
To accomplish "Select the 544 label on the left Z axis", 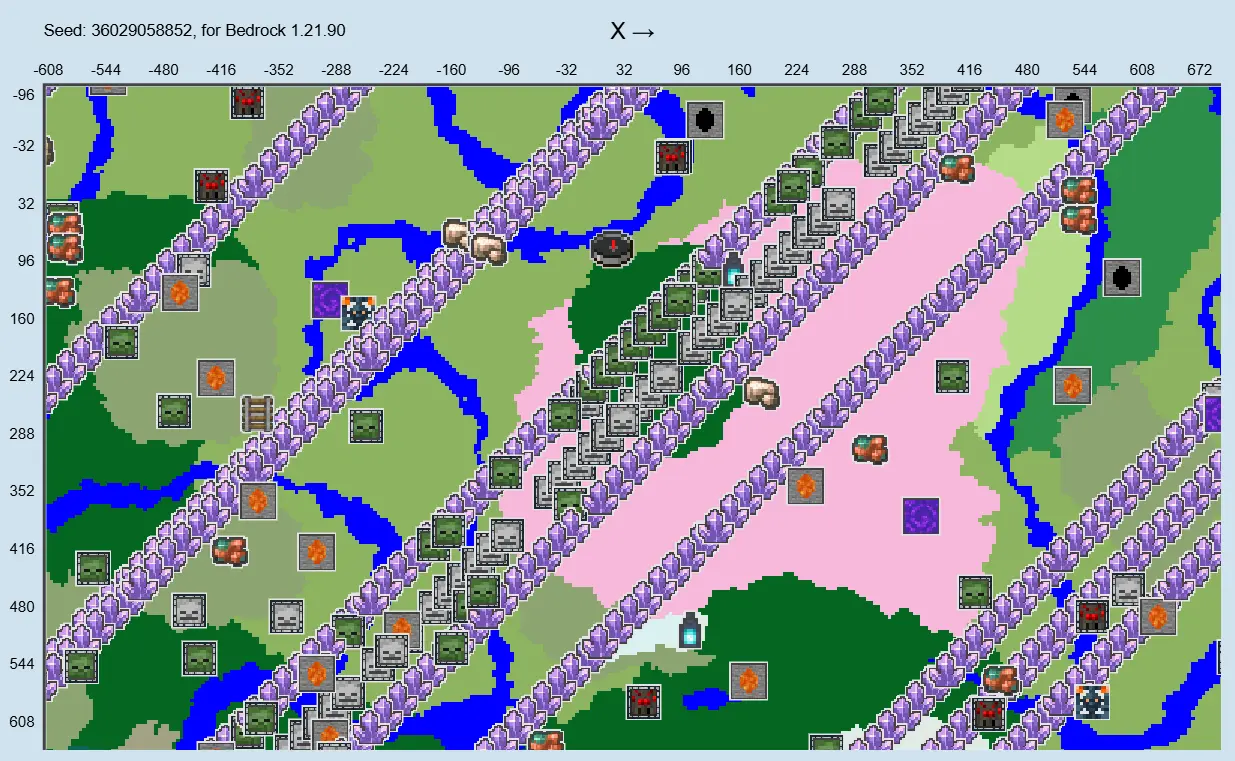I will click(x=22, y=664).
